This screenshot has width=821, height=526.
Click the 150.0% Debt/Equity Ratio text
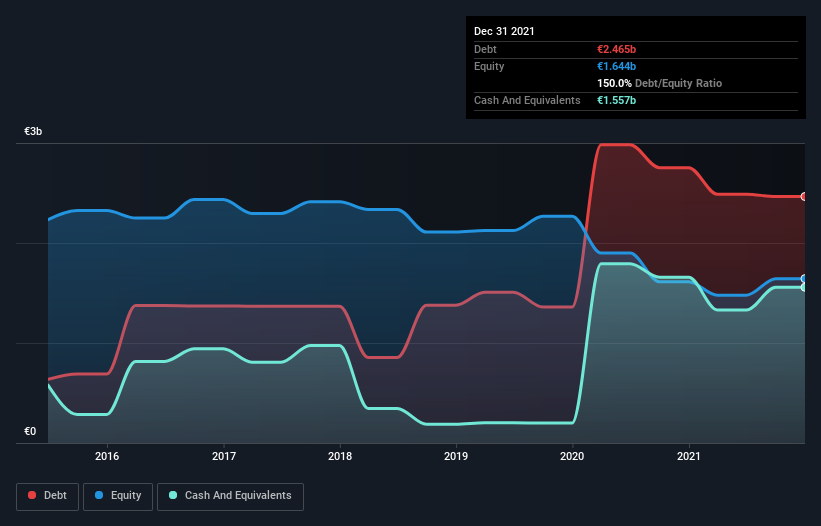pyautogui.click(x=659, y=83)
